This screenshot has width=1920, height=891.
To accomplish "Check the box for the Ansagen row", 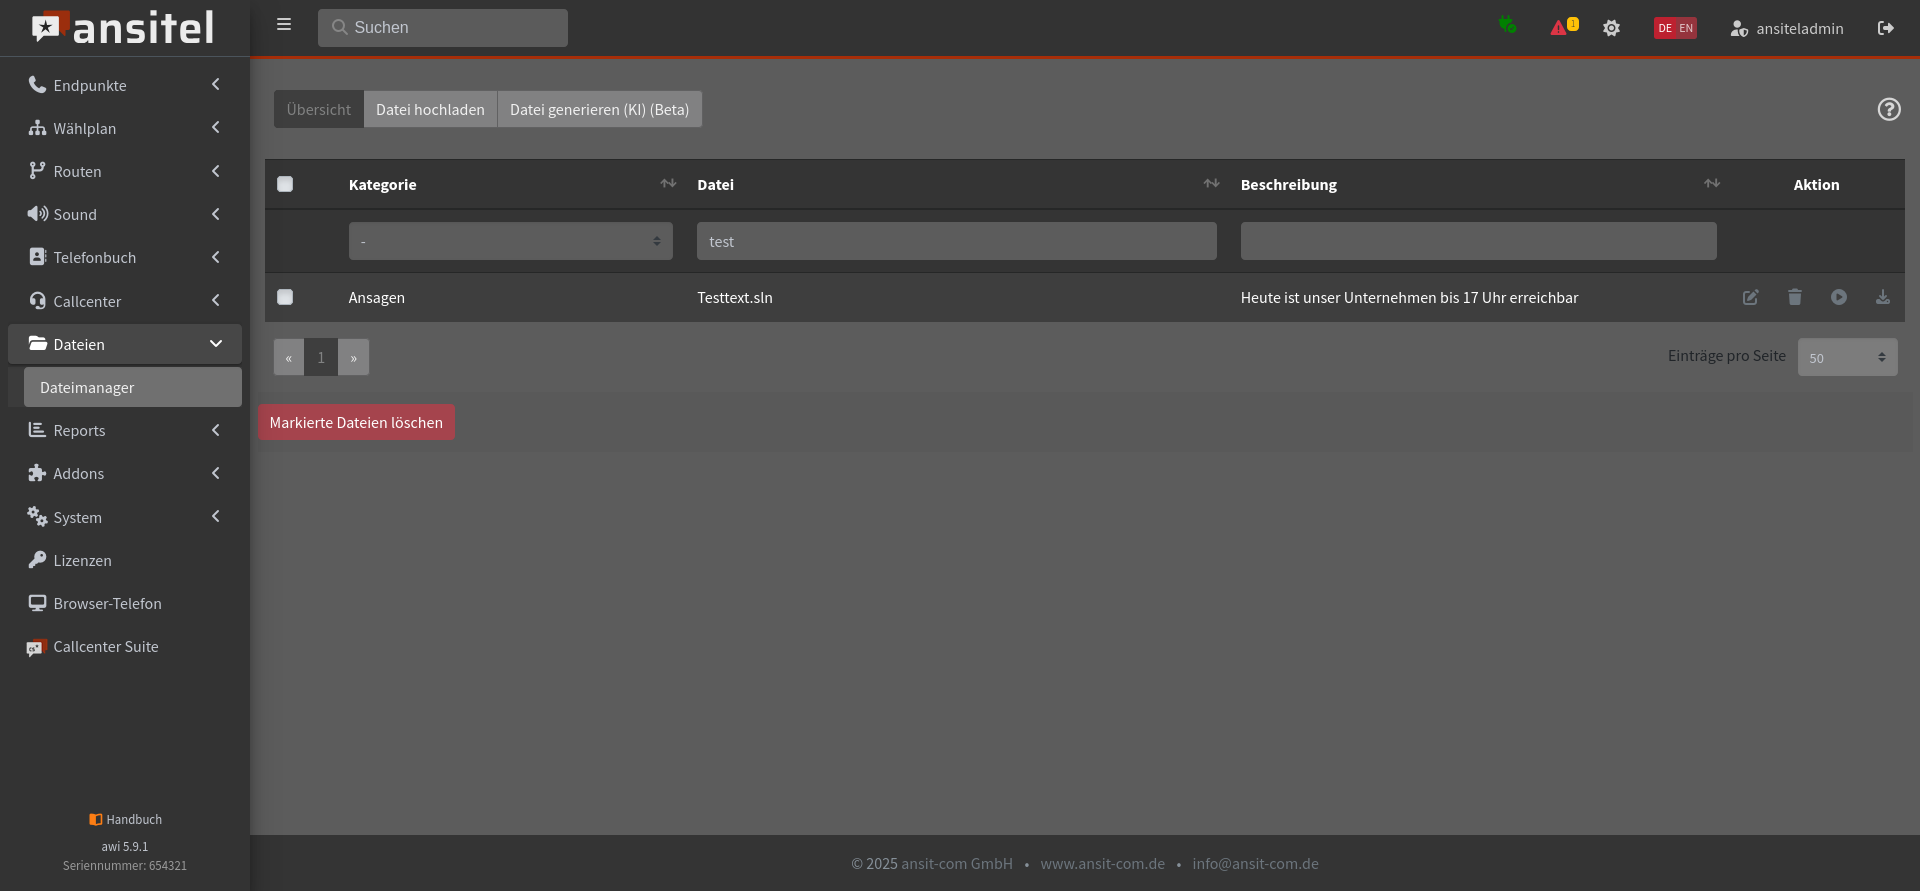I will coord(285,297).
